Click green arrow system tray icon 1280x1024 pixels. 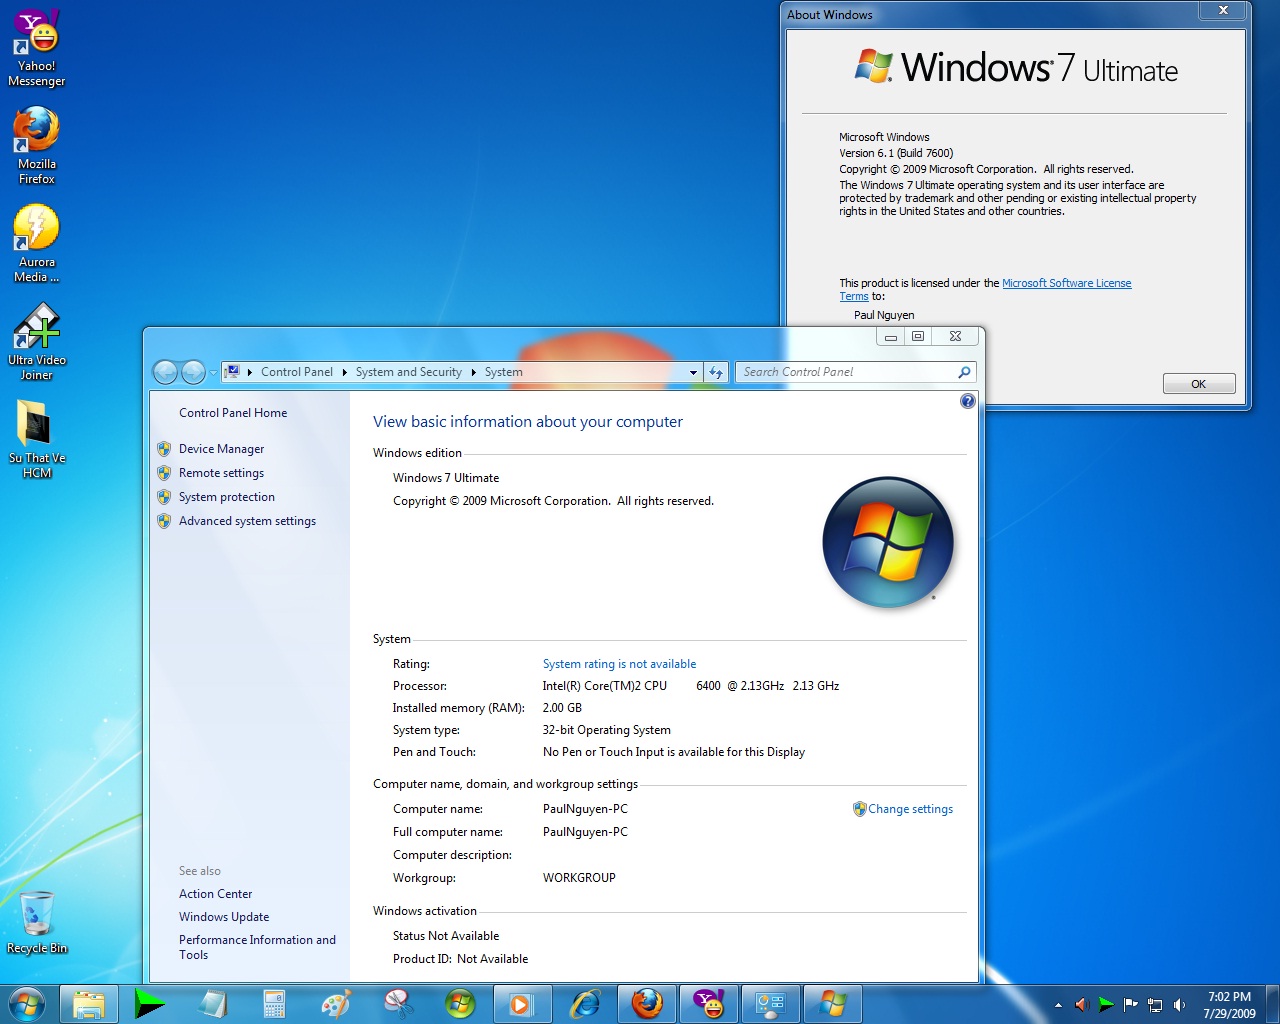coord(1106,1004)
